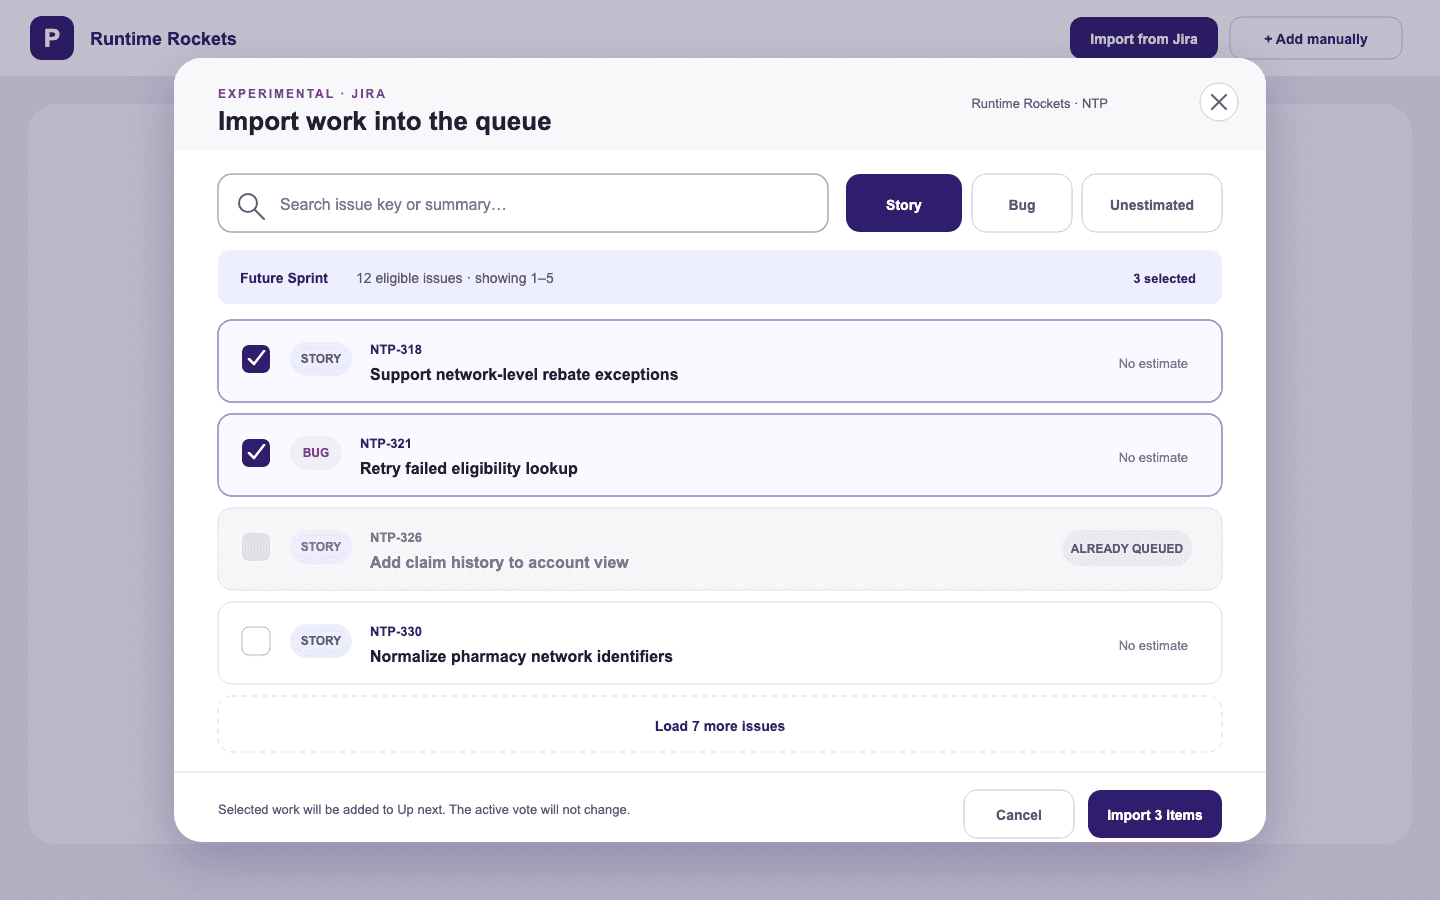Click the Import from Jira button

(x=1144, y=39)
